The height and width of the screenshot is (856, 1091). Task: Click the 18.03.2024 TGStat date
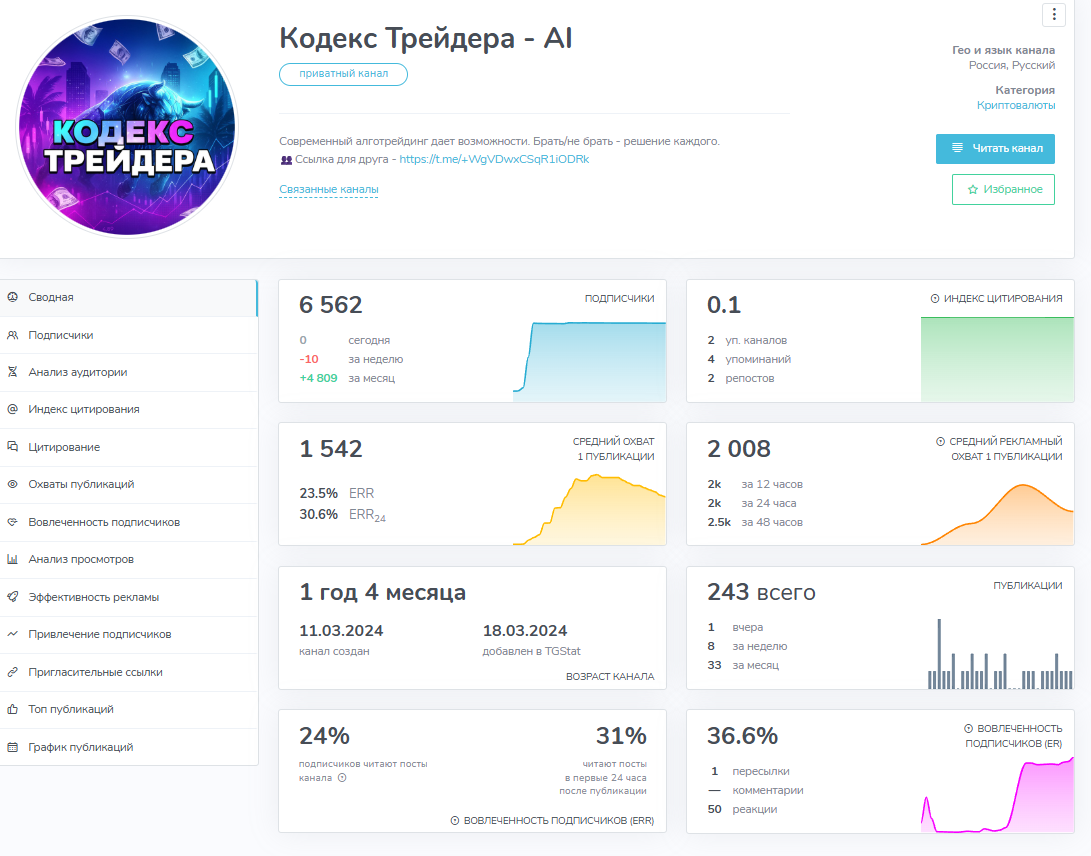click(x=525, y=631)
